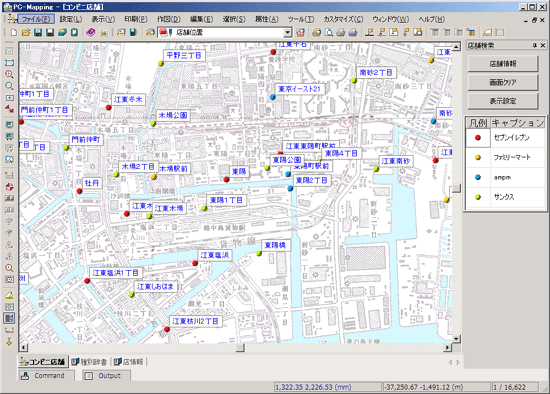Viewport: 550px width, 394px height.
Task: Click the 南砂2丁目 store label
Action: (x=376, y=72)
